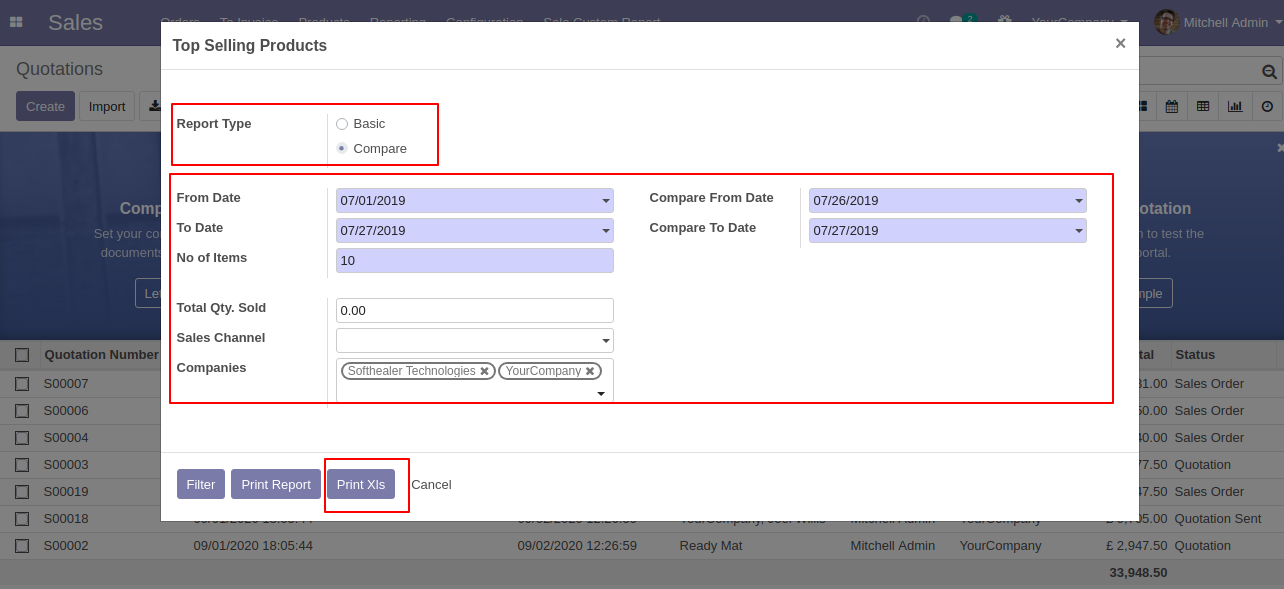The height and width of the screenshot is (589, 1284).
Task: Click the Filter button
Action: point(201,484)
